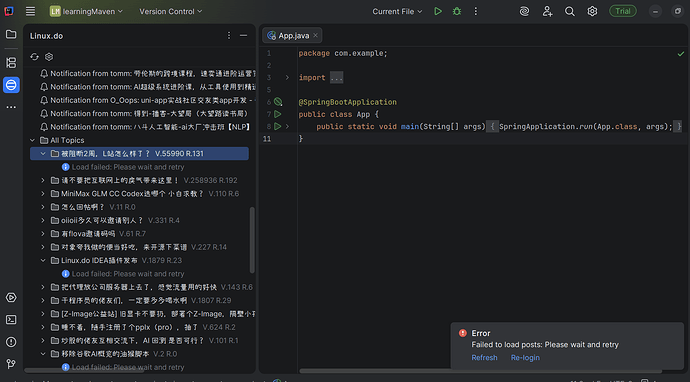Screen dimensions: 690x382
Task: Select topic row V.101 R.1
Action: (144, 341)
